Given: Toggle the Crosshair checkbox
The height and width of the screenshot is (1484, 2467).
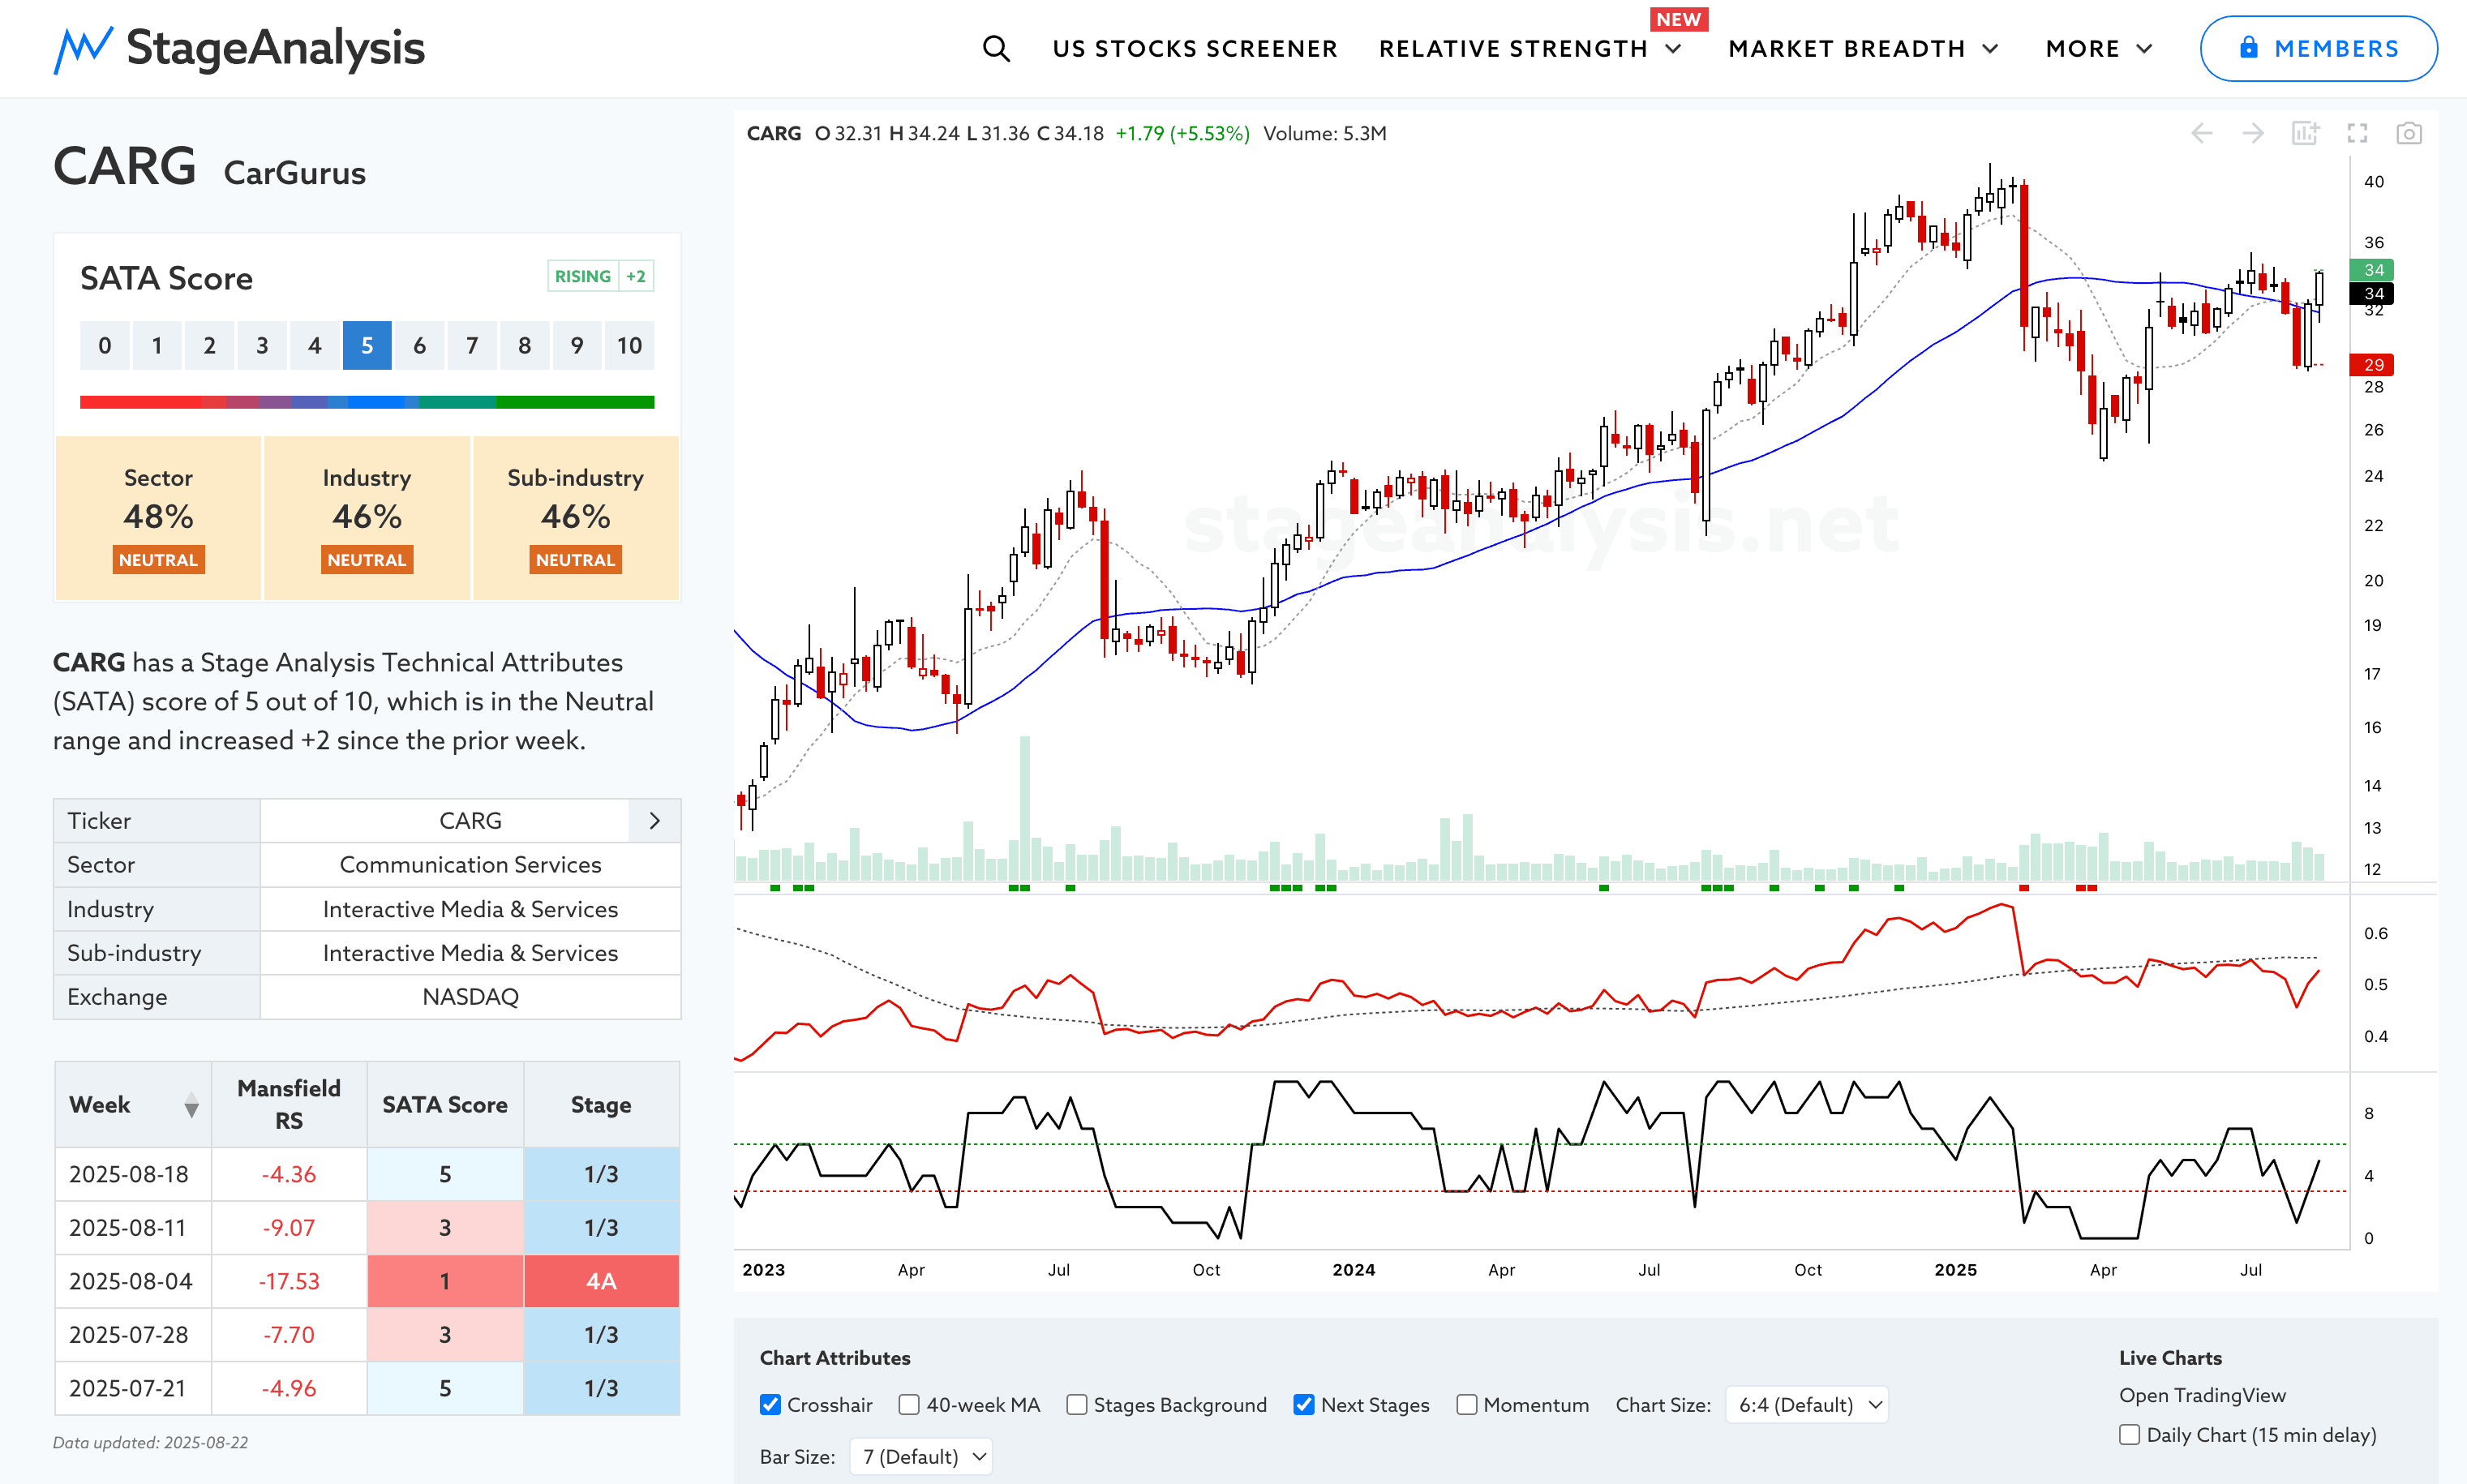Looking at the screenshot, I should (x=770, y=1405).
